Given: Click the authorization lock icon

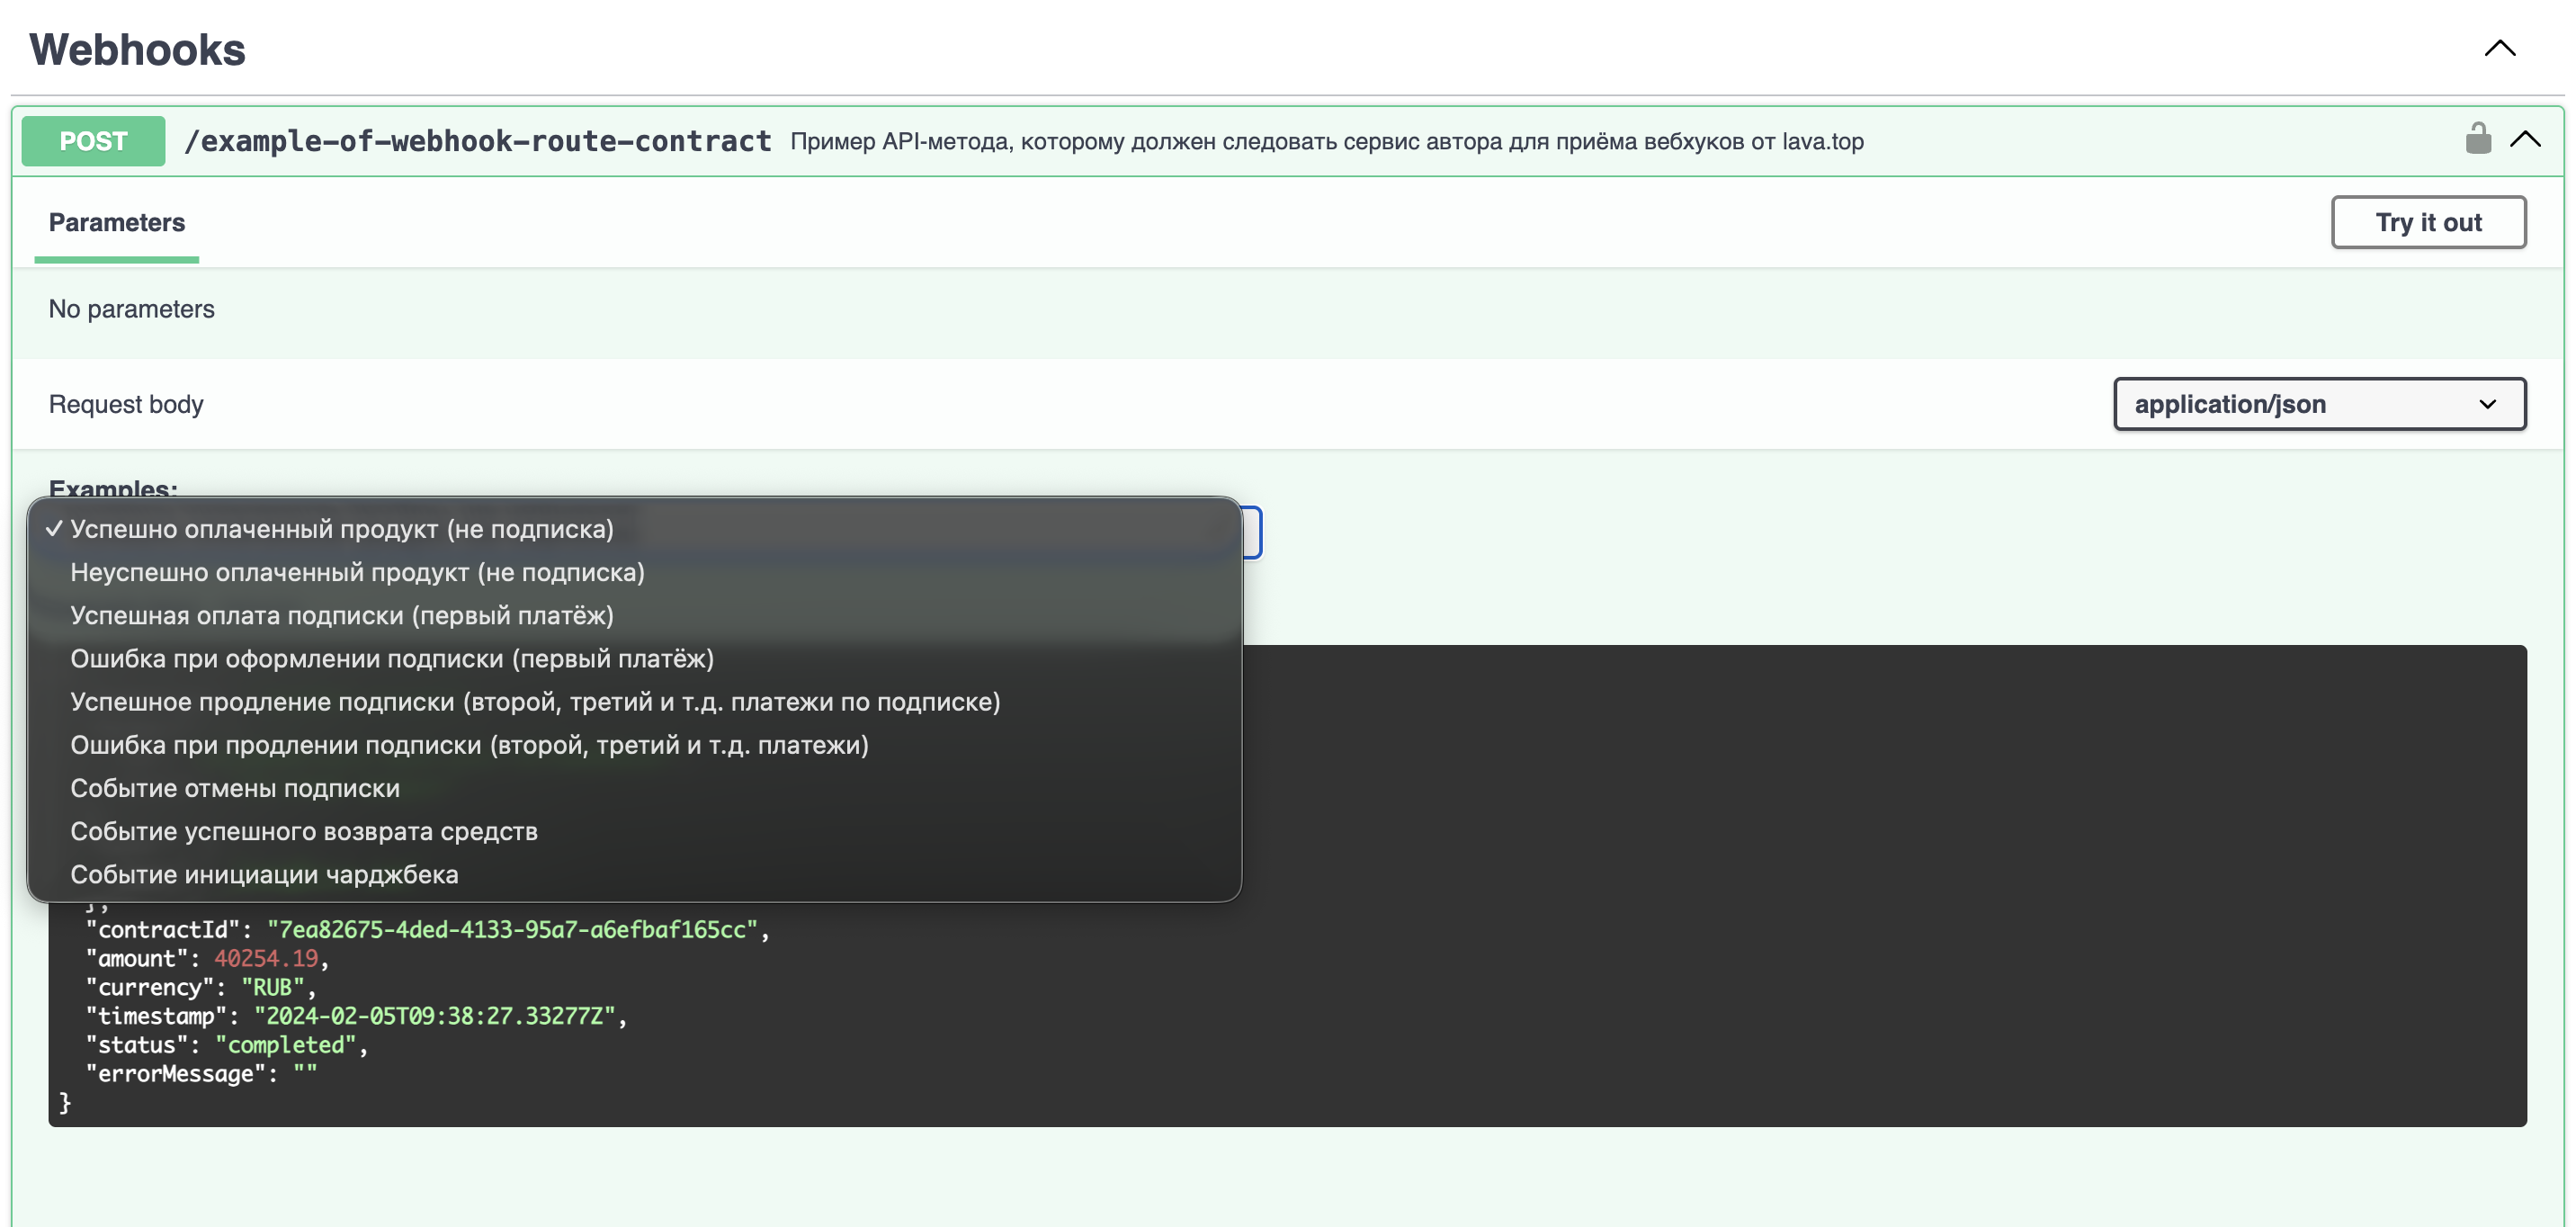Looking at the screenshot, I should tap(2478, 139).
